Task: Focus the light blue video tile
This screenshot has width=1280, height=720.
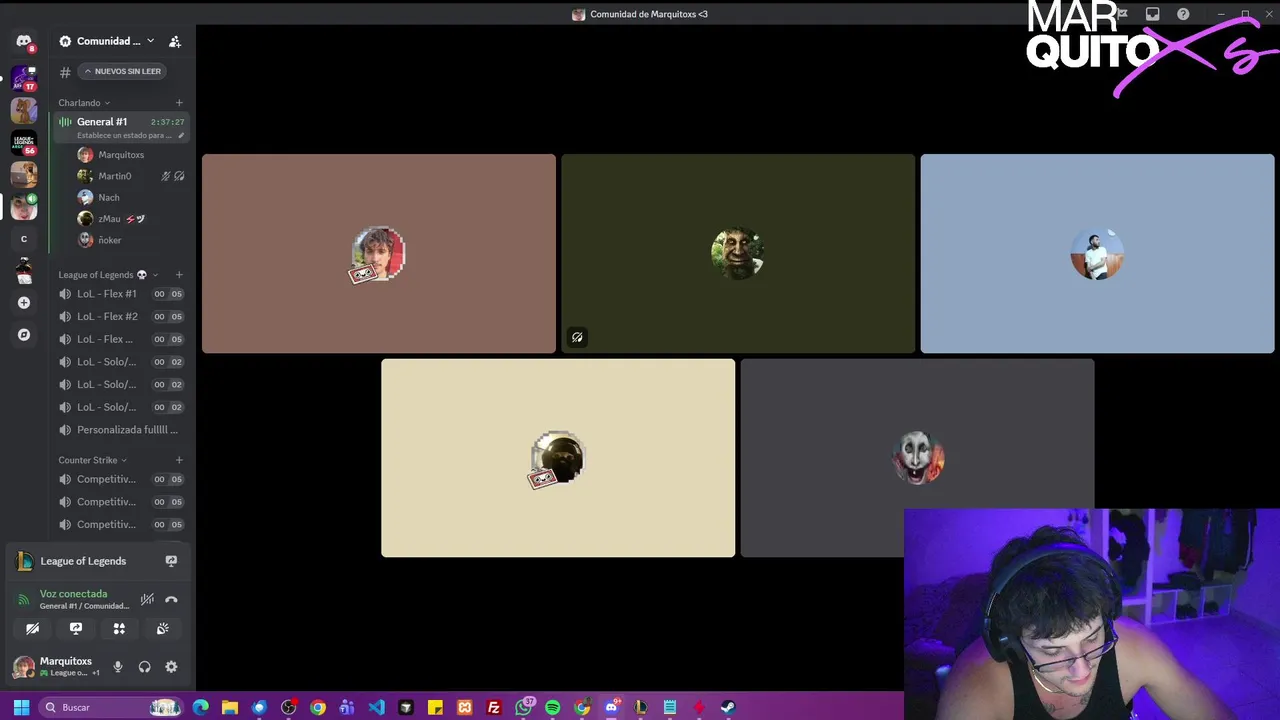Action: (1097, 253)
